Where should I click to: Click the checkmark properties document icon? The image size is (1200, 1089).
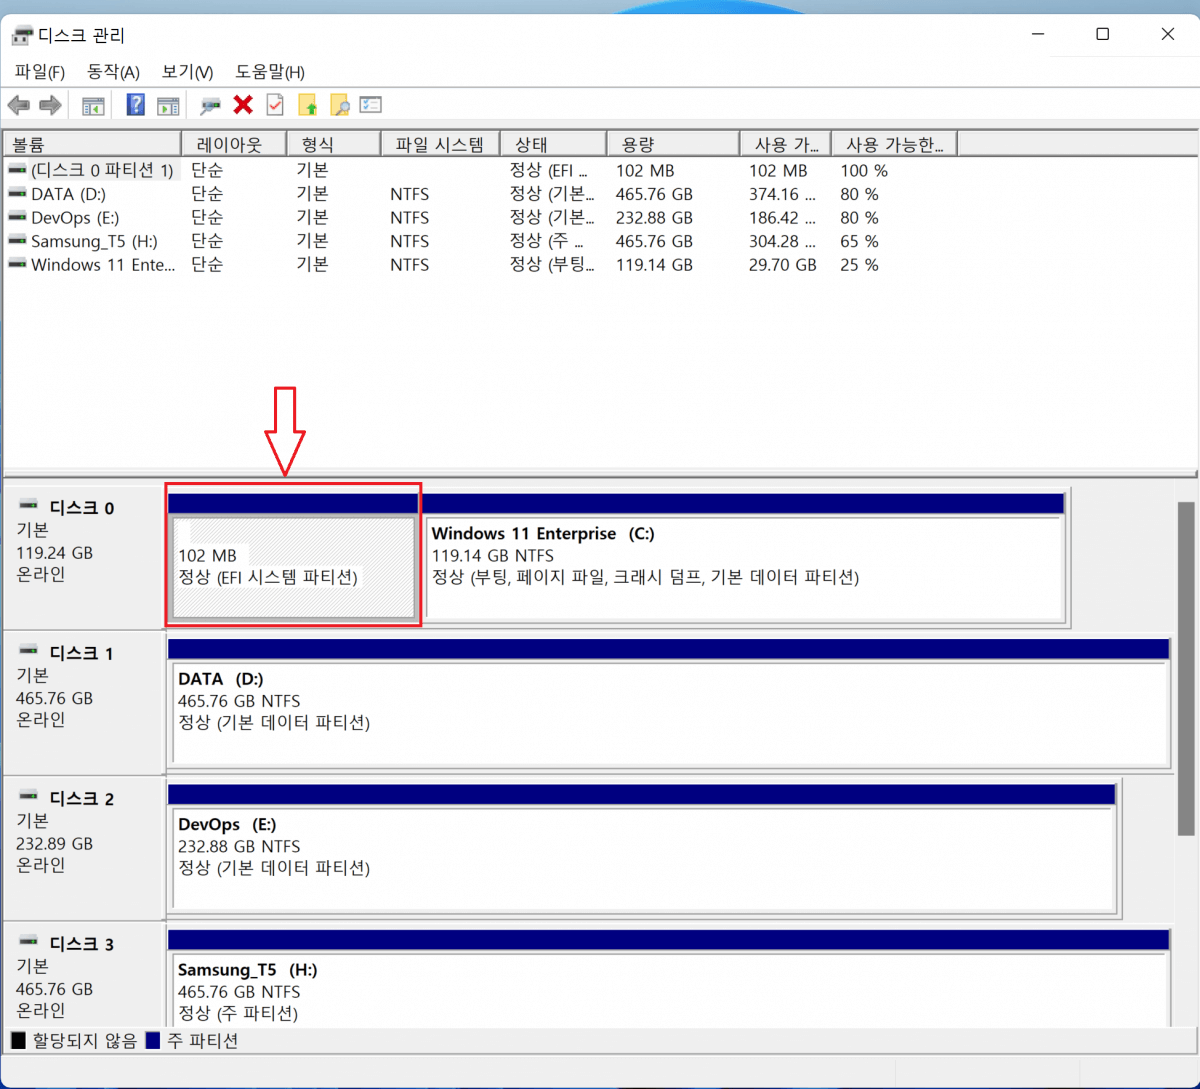point(275,105)
